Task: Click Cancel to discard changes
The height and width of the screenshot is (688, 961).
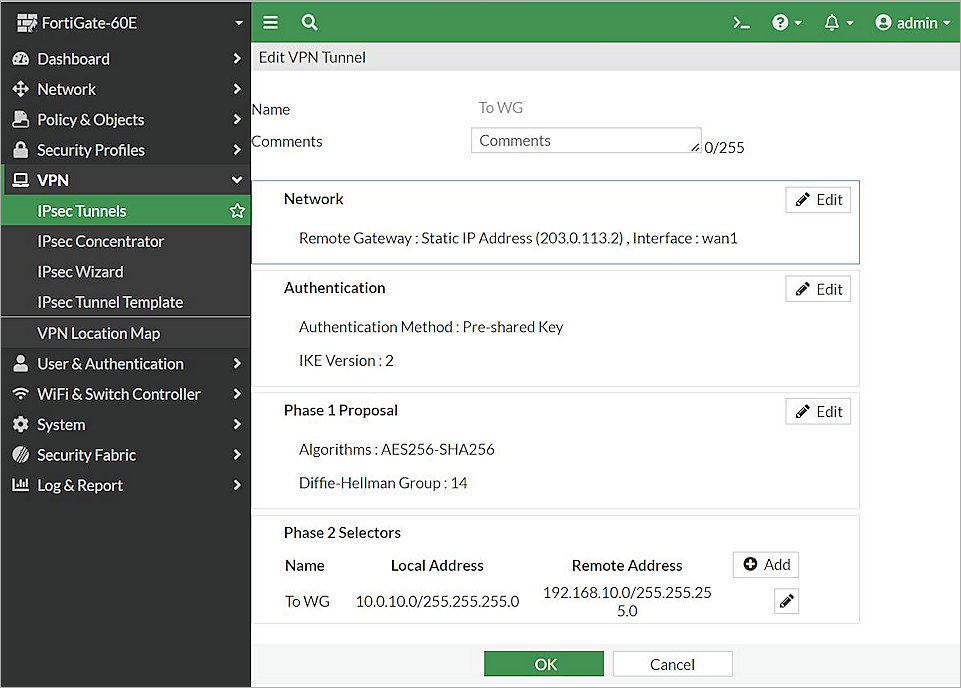Action: (672, 663)
